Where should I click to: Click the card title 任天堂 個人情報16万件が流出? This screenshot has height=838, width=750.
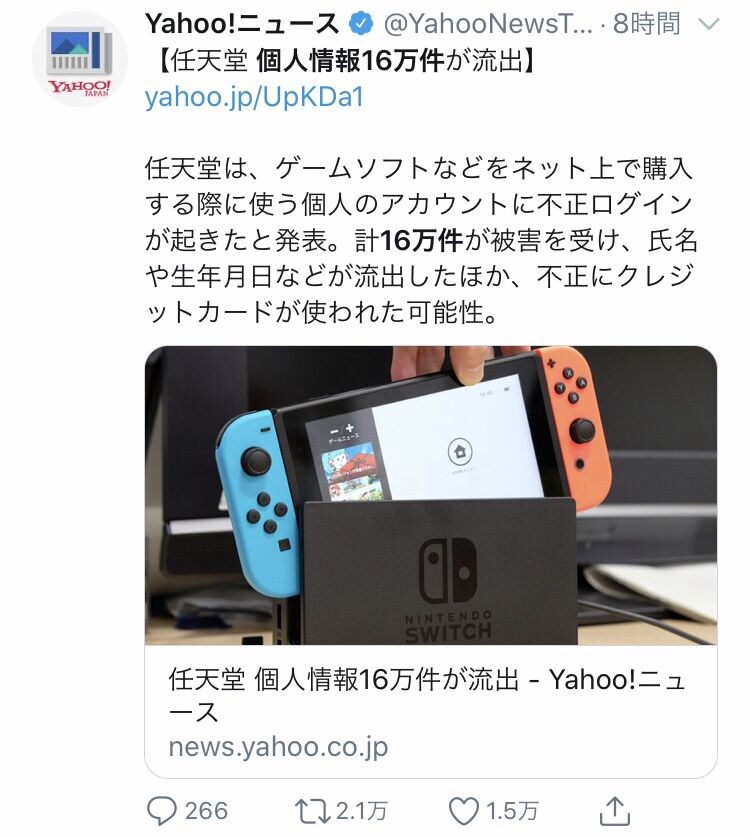(343, 680)
